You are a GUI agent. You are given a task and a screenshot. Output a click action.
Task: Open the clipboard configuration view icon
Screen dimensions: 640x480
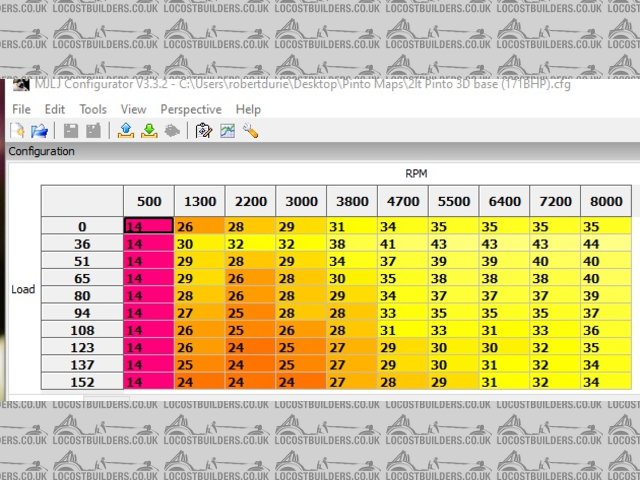pyautogui.click(x=204, y=130)
